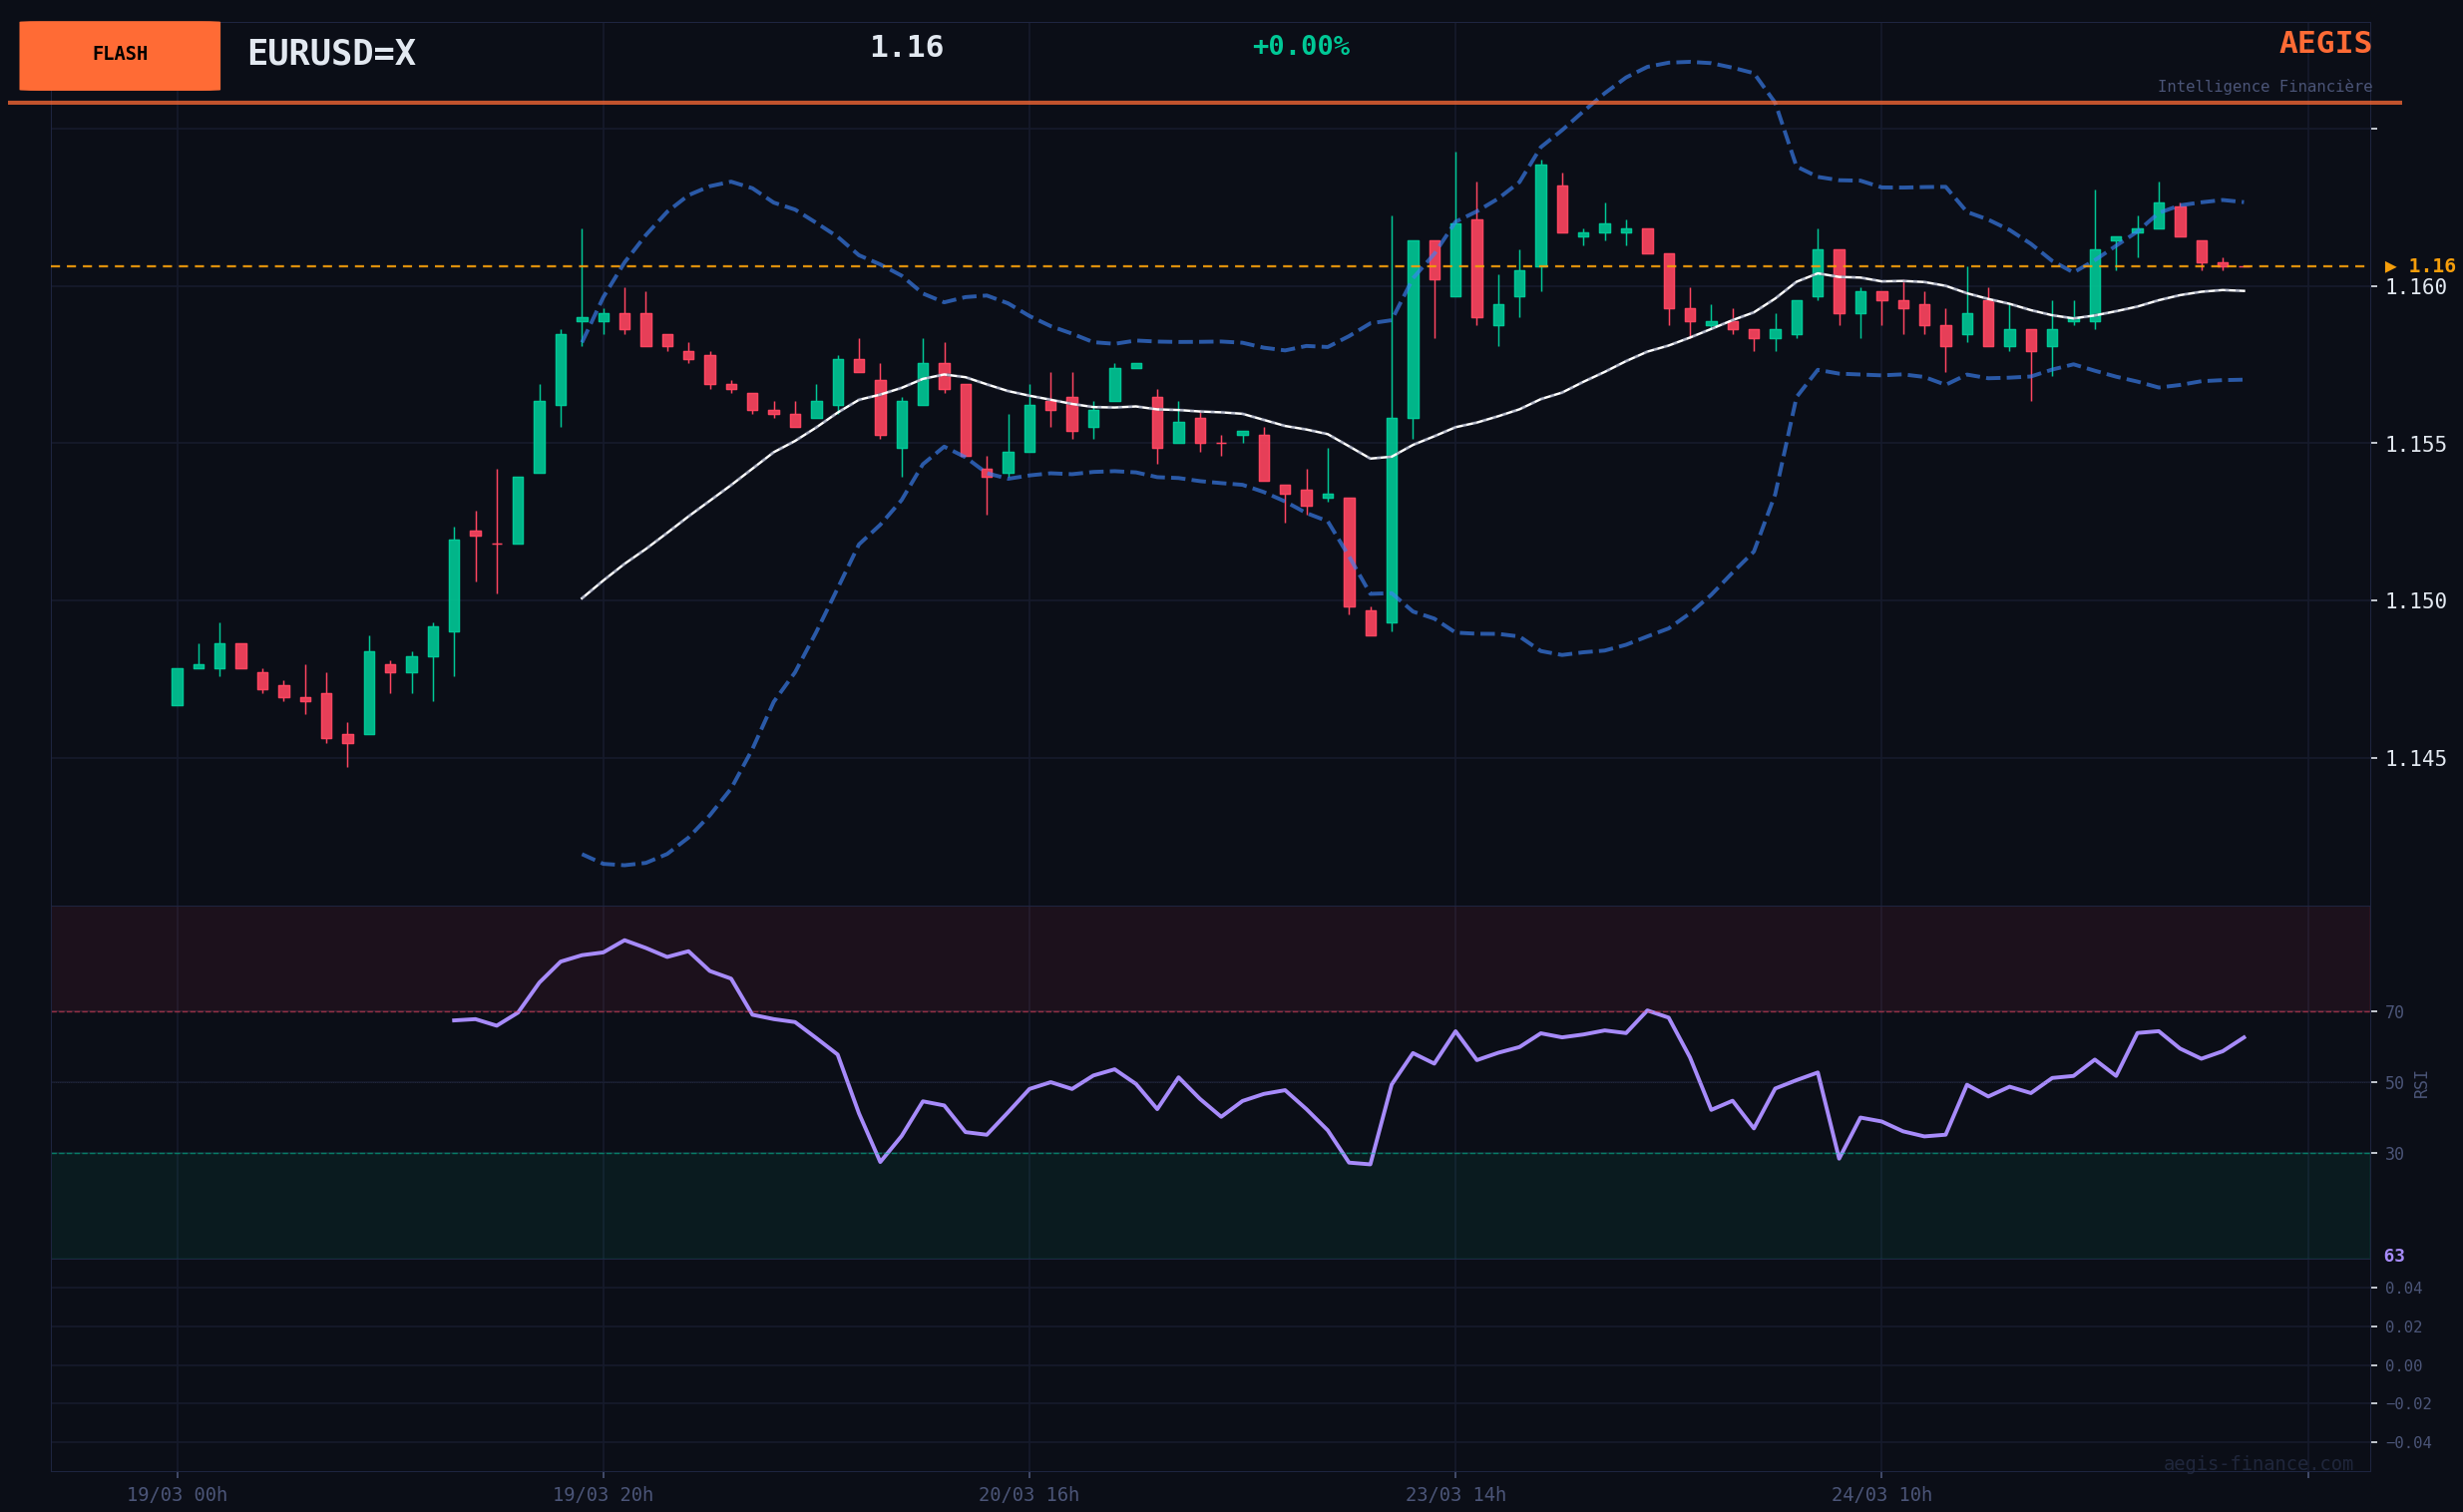Click the RSI 70 level label
The image size is (2463, 1512).
coord(2394,1013)
